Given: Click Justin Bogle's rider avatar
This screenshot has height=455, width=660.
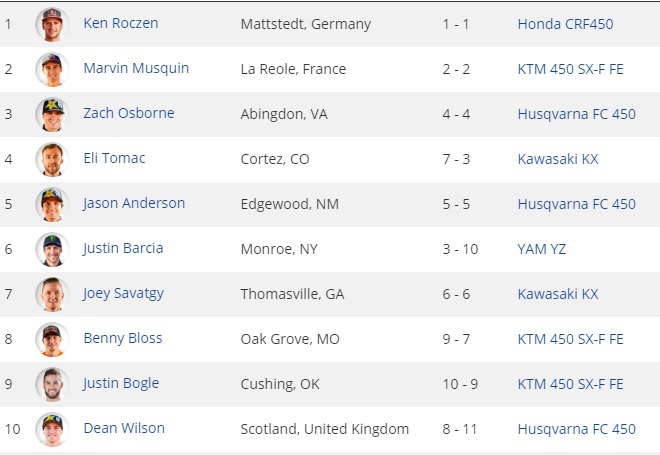Looking at the screenshot, I should 51,384.
